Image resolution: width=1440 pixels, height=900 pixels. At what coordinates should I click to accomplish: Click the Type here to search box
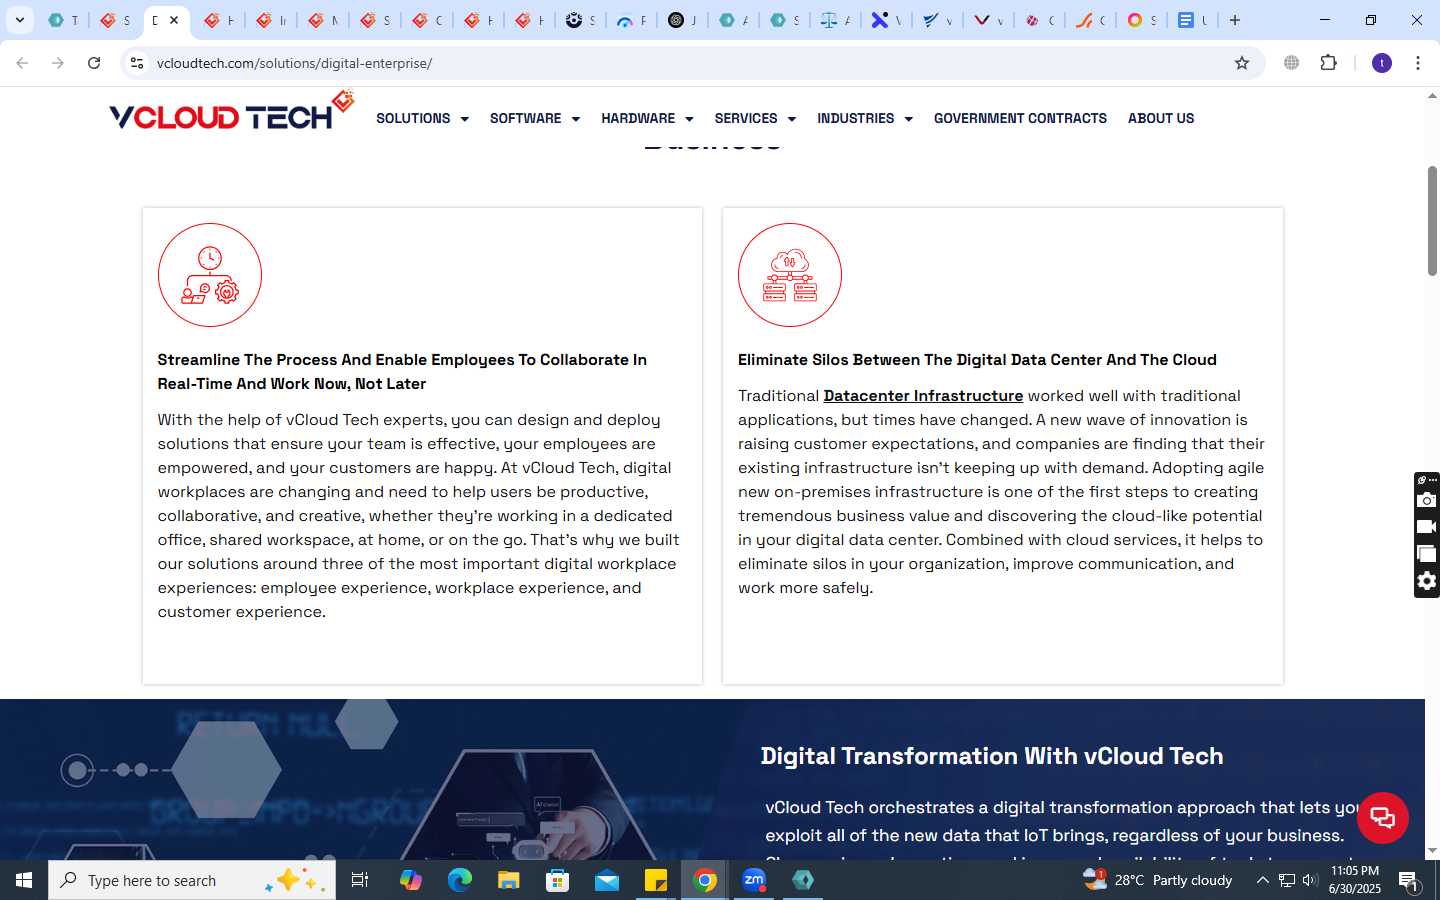click(192, 880)
